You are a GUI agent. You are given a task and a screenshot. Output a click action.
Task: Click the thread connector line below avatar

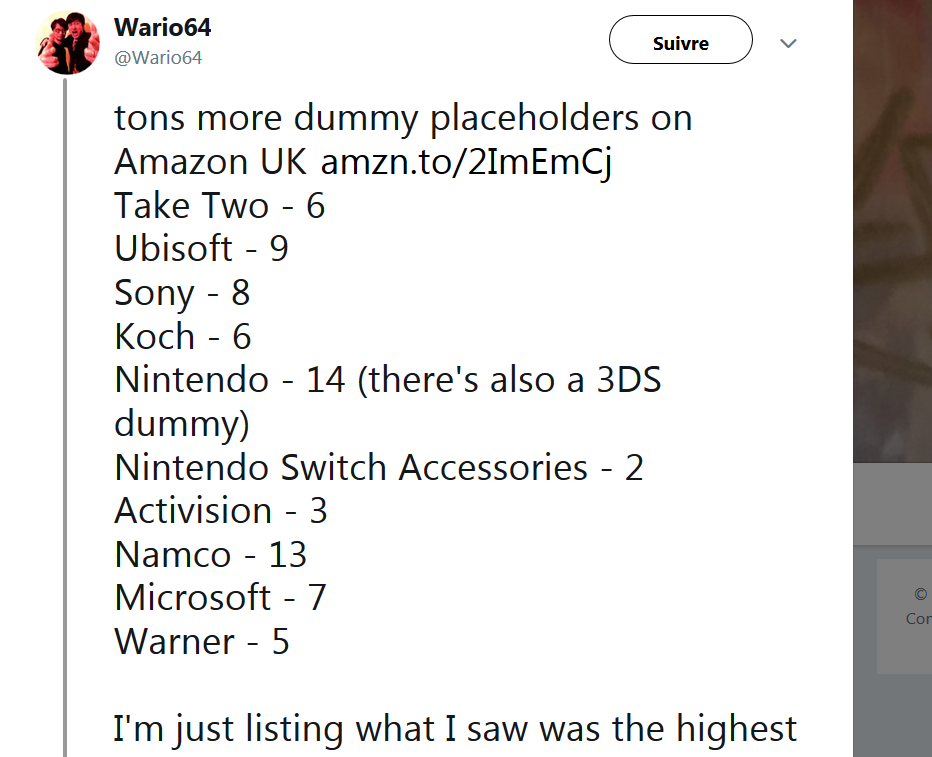65,416
